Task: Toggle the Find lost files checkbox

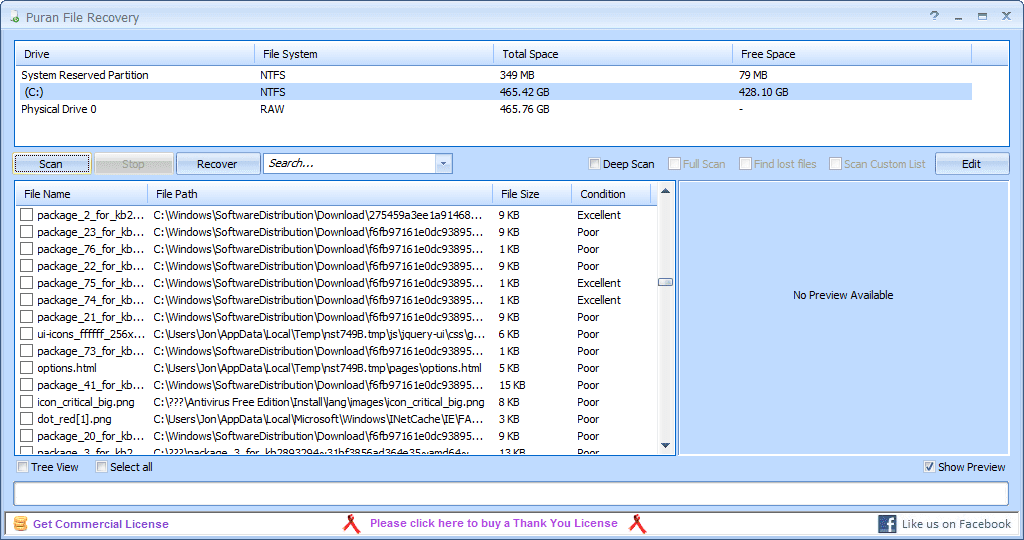Action: pyautogui.click(x=745, y=164)
